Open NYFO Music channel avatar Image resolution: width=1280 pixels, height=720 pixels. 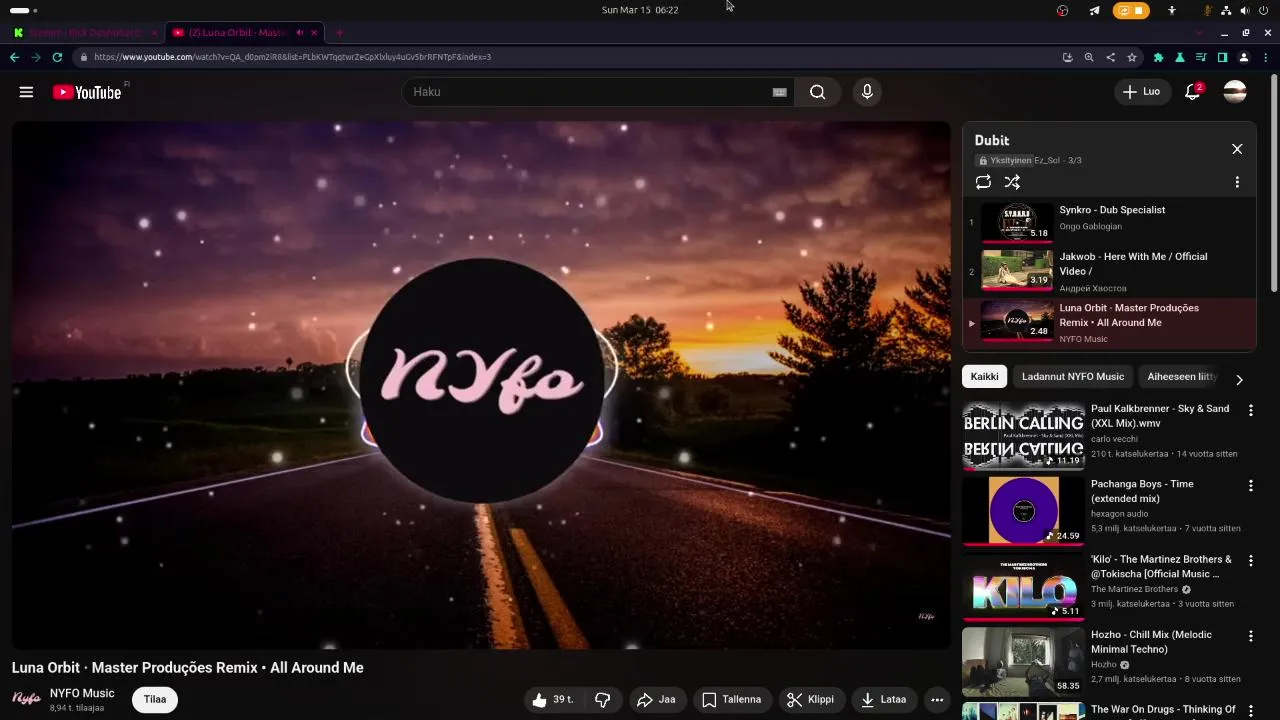[26, 699]
